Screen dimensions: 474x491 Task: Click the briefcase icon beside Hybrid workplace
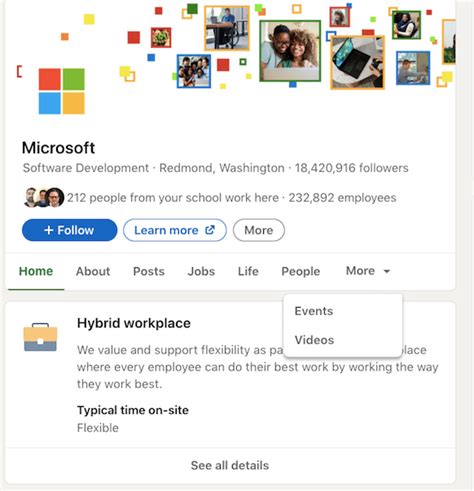[x=40, y=337]
